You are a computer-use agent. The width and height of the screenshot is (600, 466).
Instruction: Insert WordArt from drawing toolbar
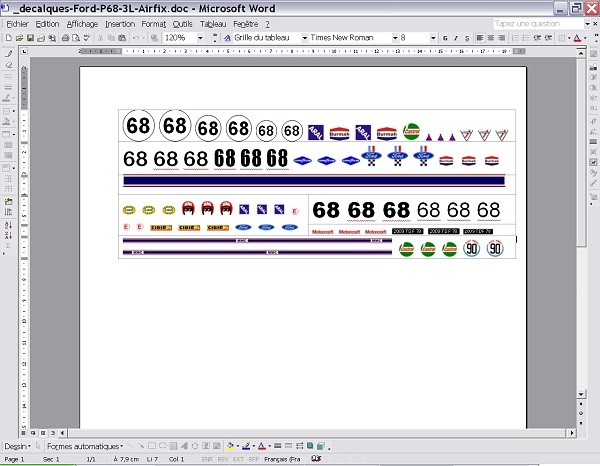pos(184,446)
